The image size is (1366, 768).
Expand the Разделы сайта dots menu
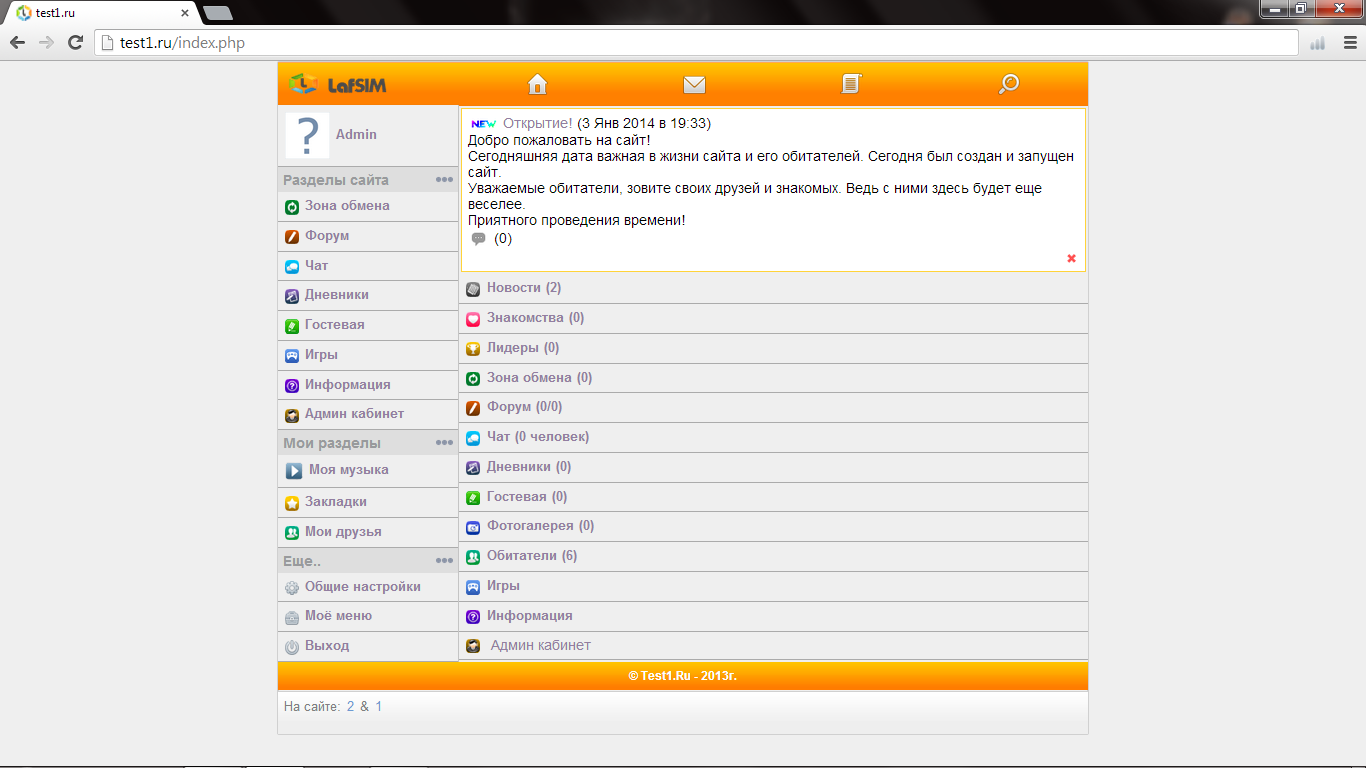click(x=445, y=180)
